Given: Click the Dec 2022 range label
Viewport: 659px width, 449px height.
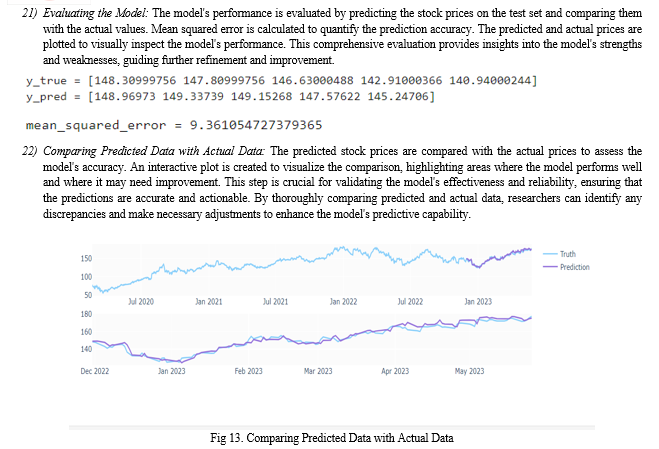Looking at the screenshot, I should click(x=94, y=371).
